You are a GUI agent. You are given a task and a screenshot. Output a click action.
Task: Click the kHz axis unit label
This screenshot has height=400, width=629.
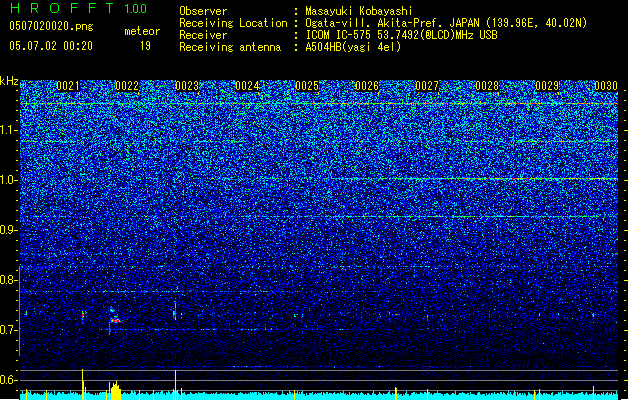click(x=9, y=81)
